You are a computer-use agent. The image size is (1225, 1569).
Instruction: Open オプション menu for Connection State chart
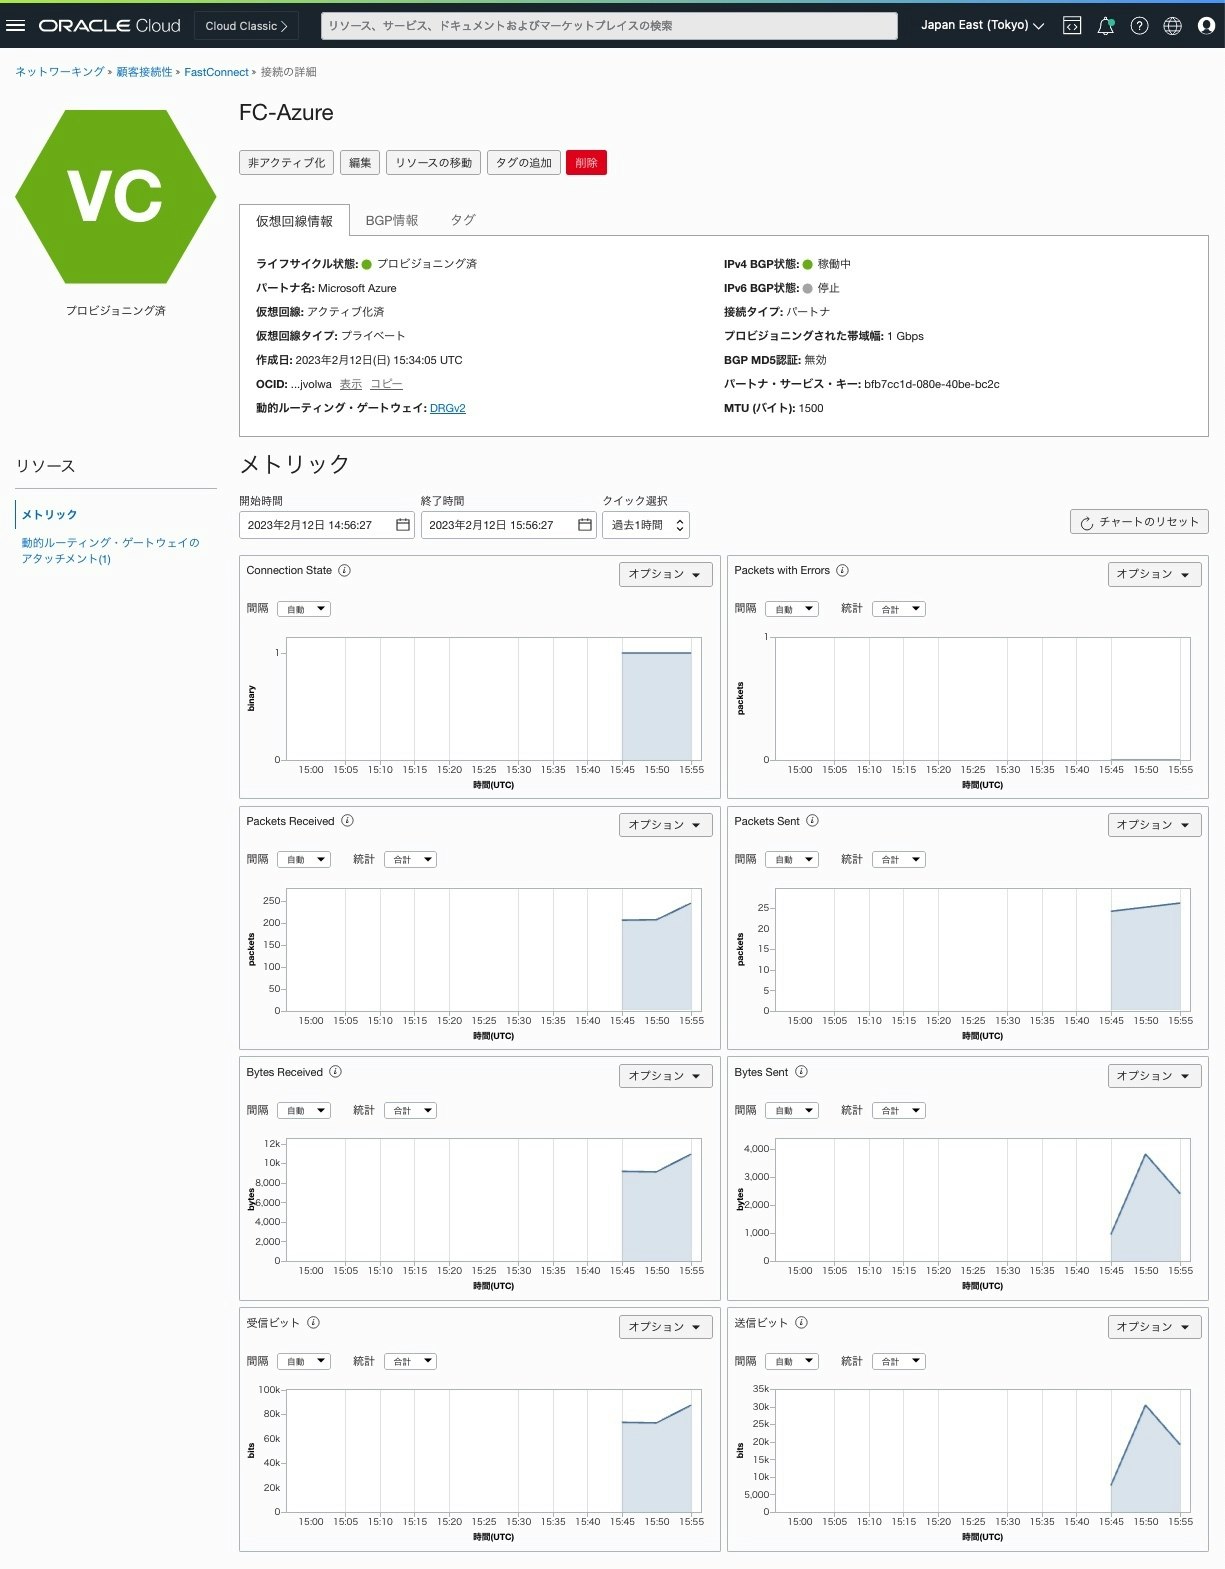tap(666, 574)
